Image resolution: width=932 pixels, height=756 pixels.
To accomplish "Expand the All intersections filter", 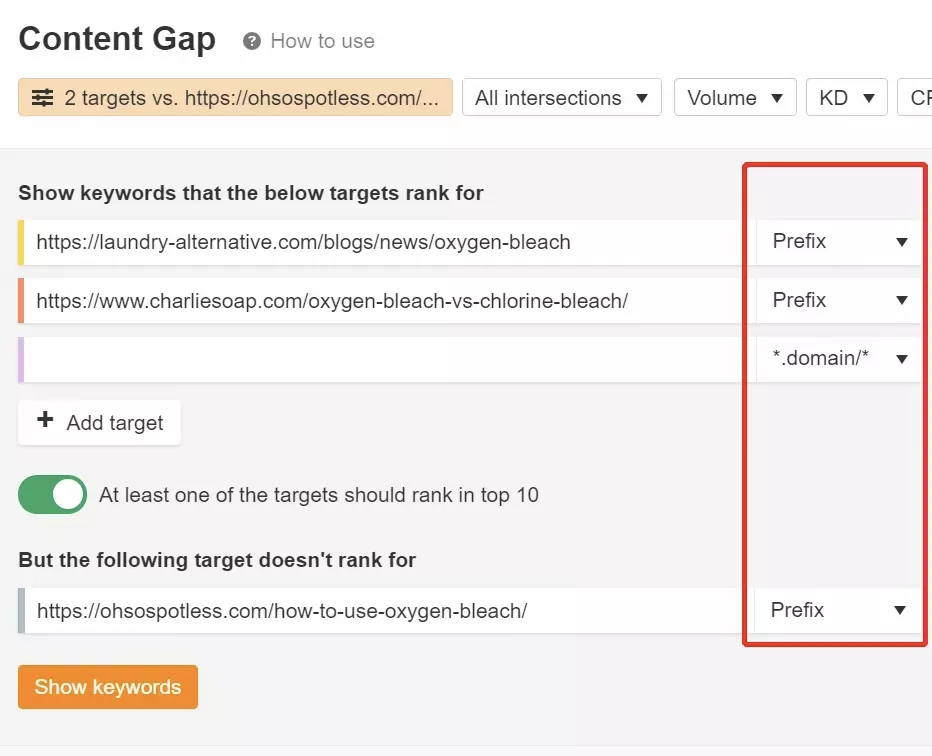I will coord(562,97).
